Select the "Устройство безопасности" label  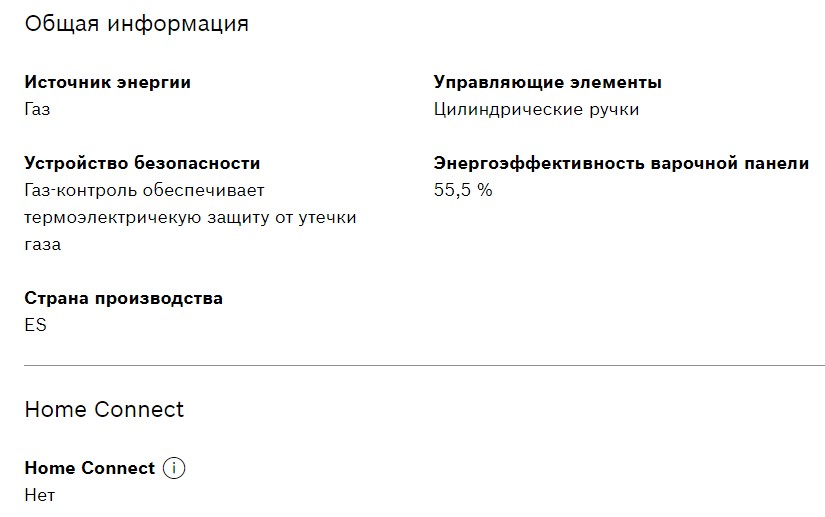point(142,163)
